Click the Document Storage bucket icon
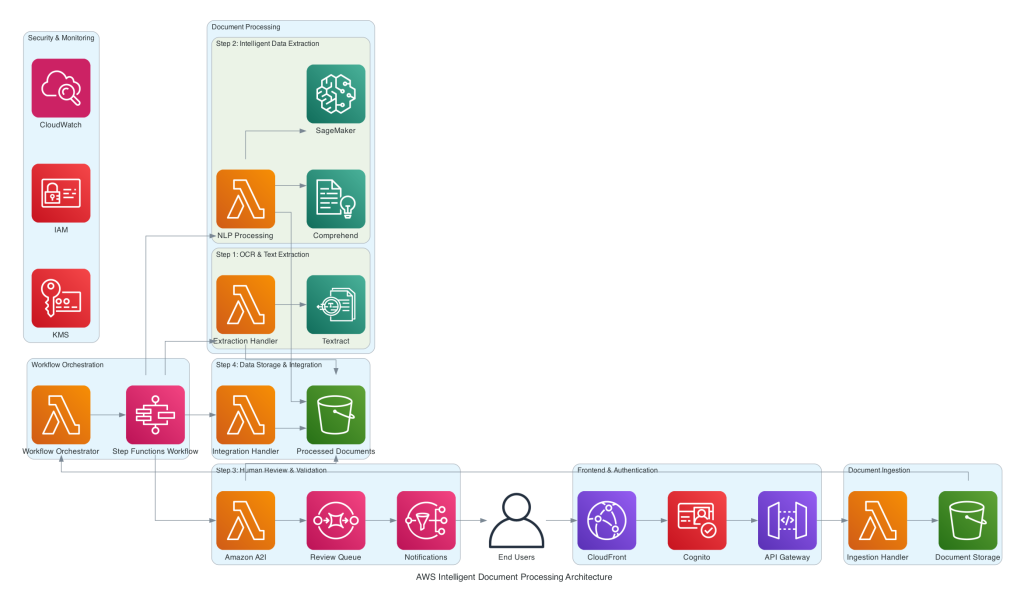This screenshot has height=593, width=1024. click(x=968, y=521)
